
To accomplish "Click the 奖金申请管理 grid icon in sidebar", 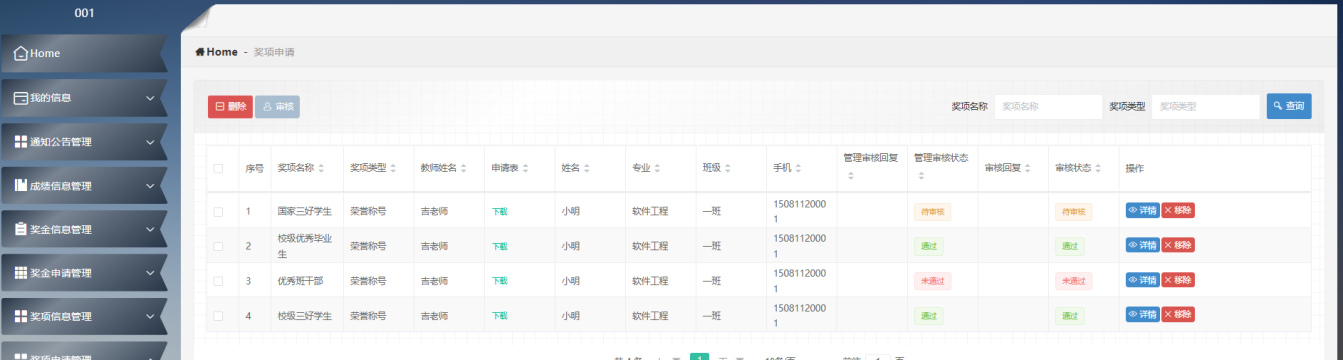I will coord(20,273).
